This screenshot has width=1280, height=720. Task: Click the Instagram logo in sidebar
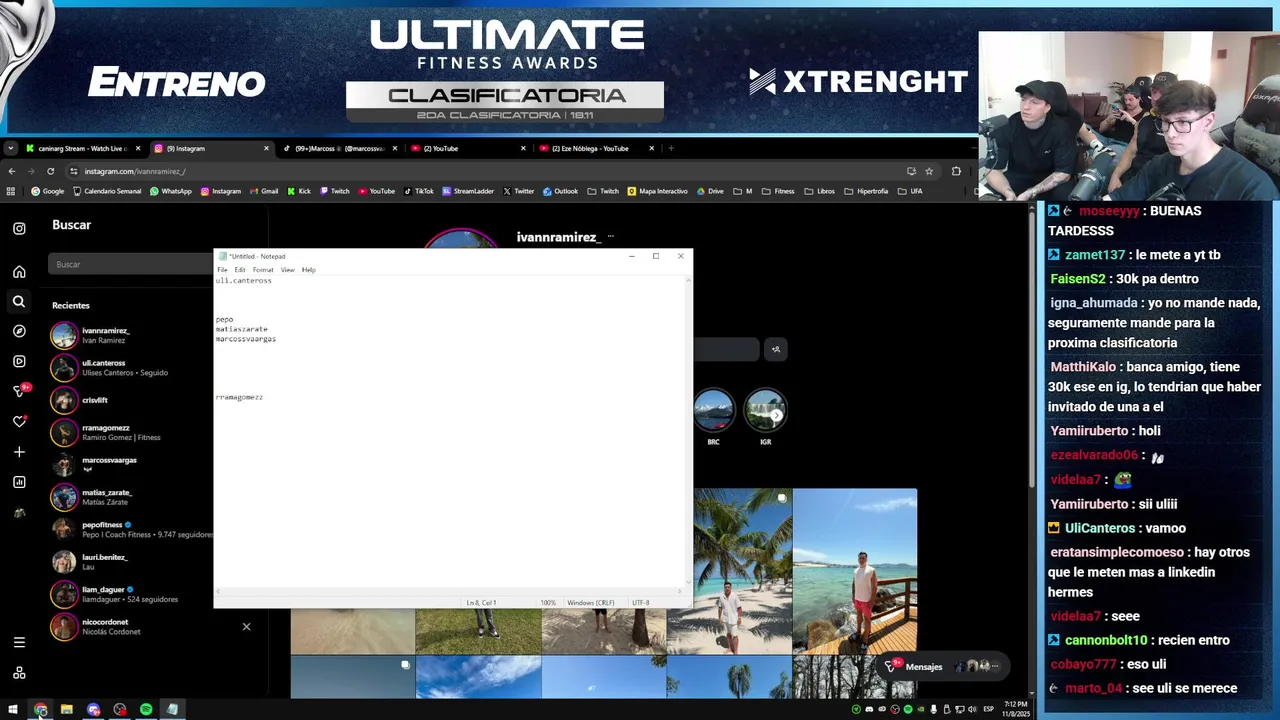pos(19,229)
